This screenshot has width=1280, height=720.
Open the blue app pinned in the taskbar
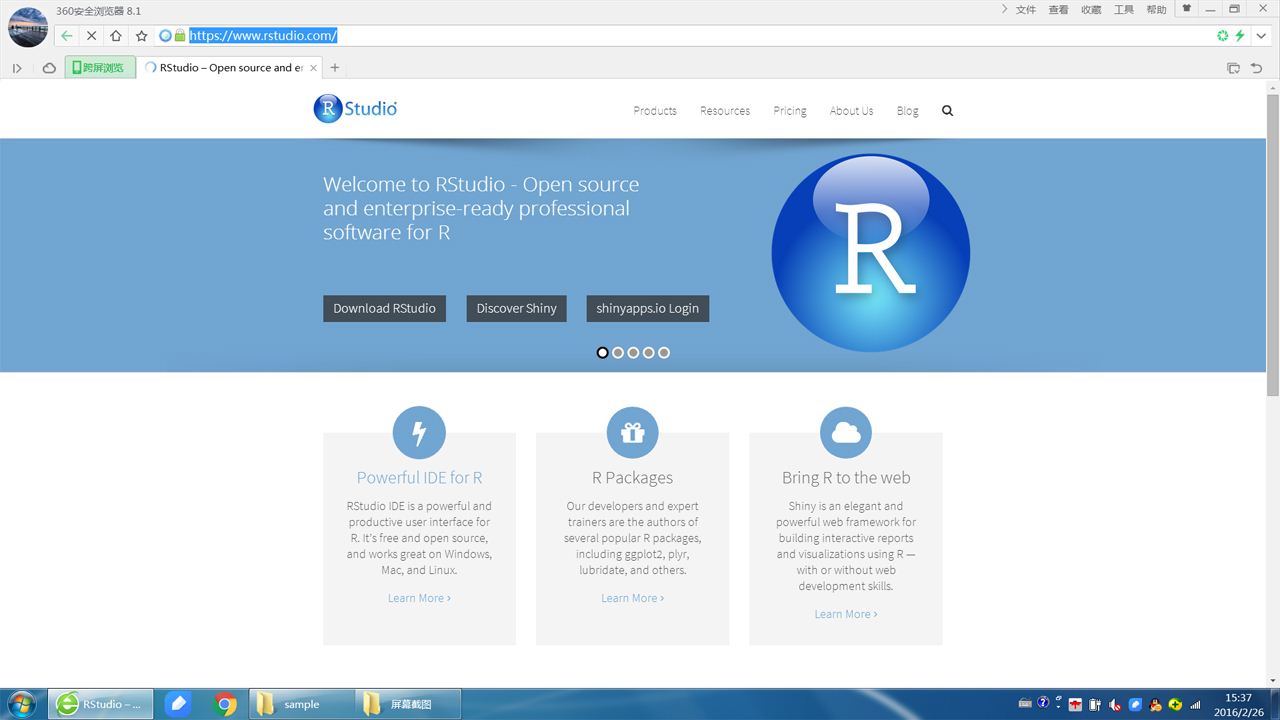point(178,704)
